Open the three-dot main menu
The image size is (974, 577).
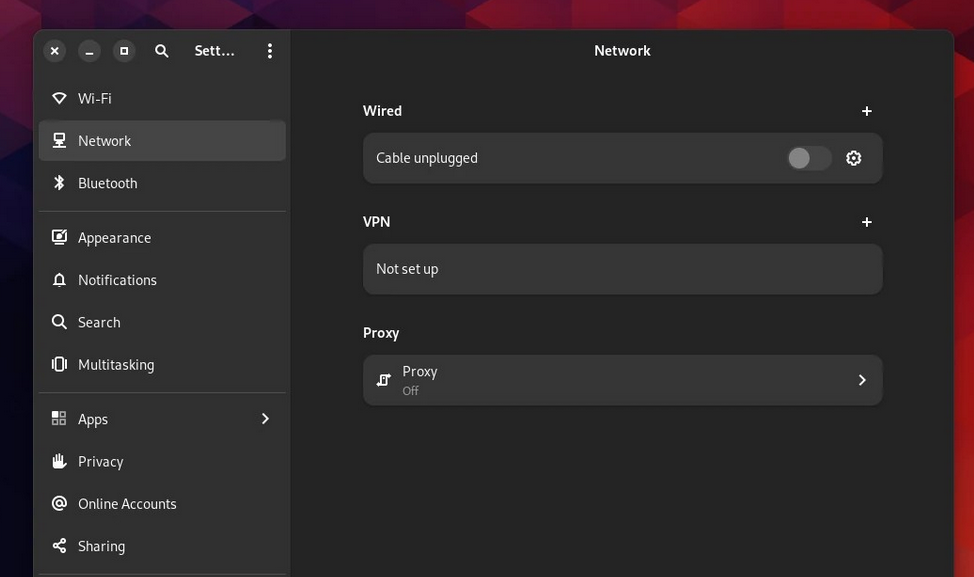269,51
